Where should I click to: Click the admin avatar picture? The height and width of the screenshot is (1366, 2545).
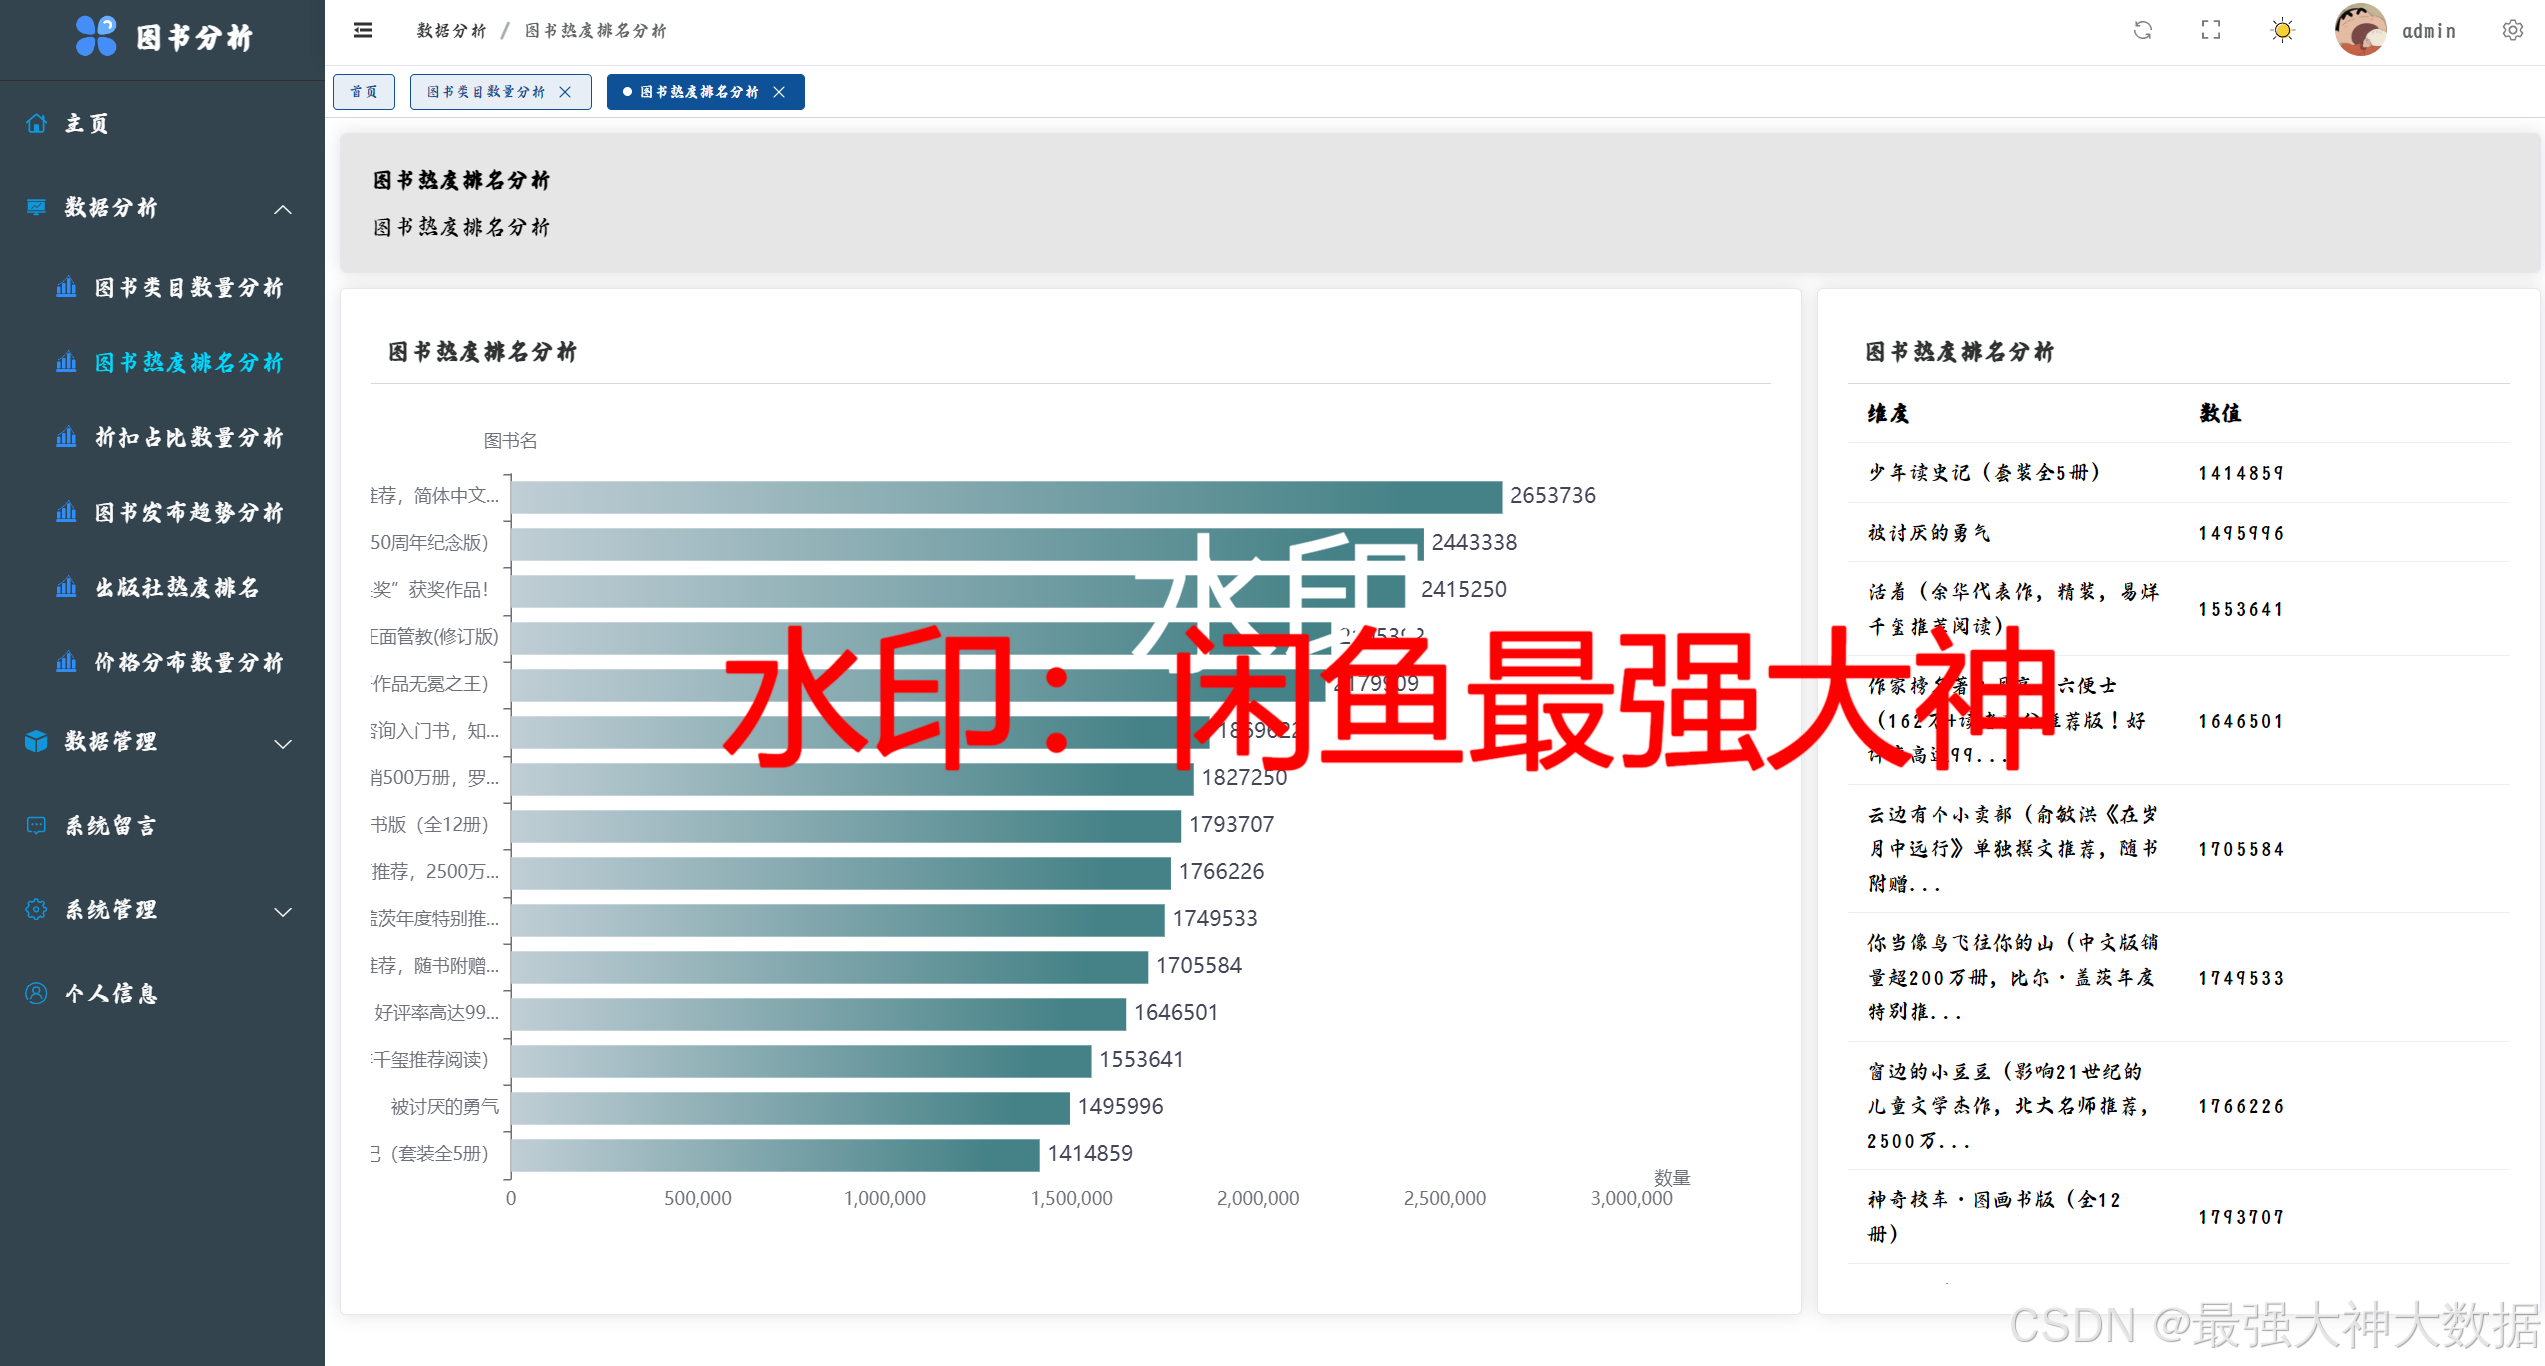coord(2360,31)
